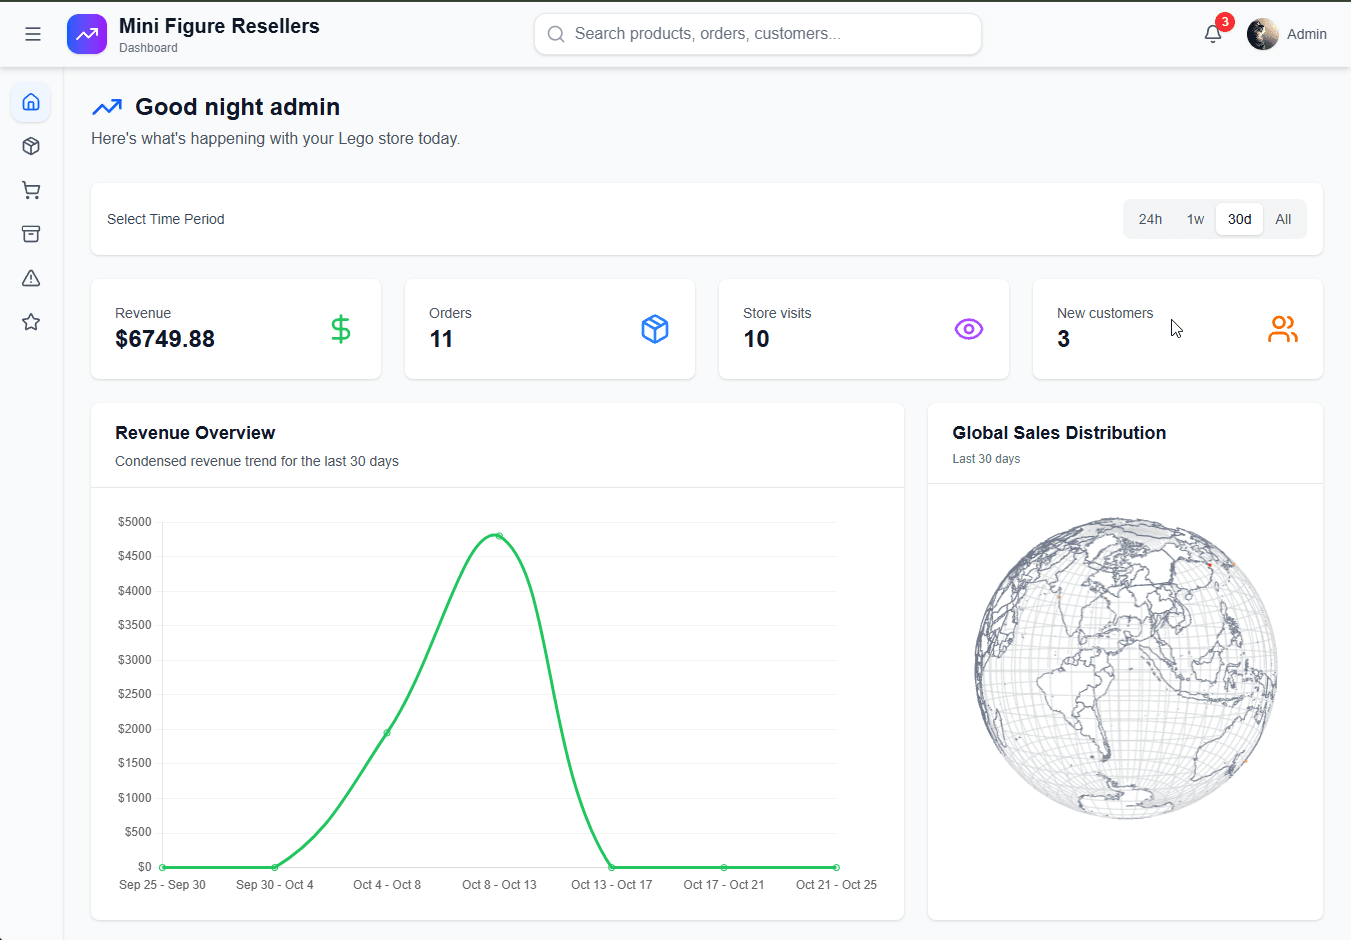1351x940 pixels.
Task: Open the Products package icon in sidebar
Action: pos(30,146)
